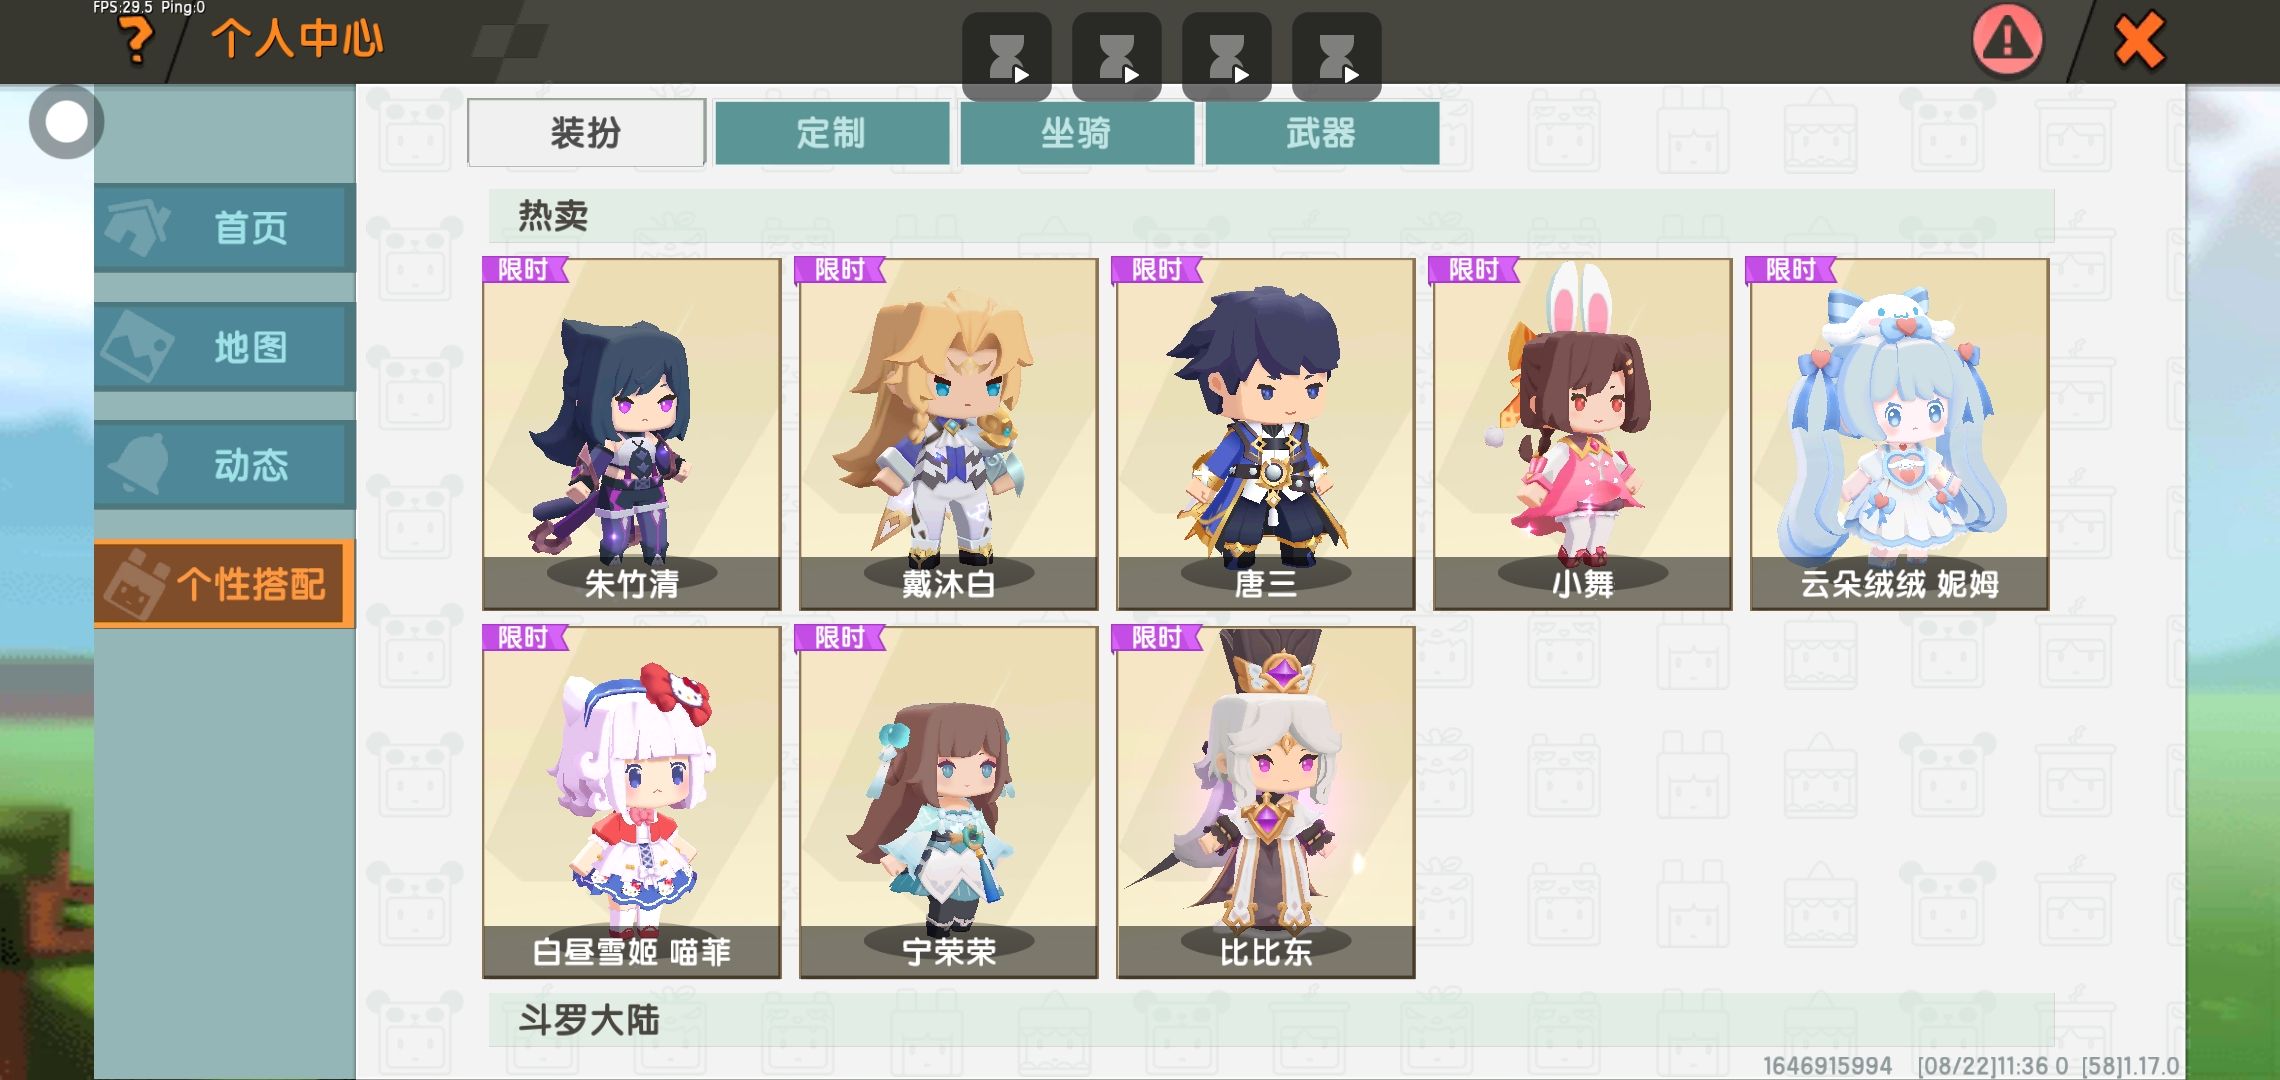This screenshot has height=1080, width=2280.
Task: Select the 唐三 costume card
Action: (1266, 434)
